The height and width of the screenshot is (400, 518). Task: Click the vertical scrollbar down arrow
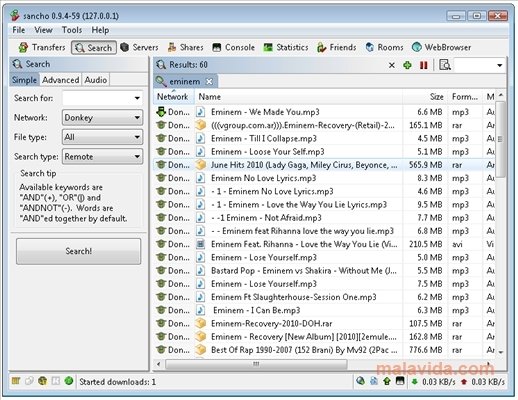tap(501, 352)
